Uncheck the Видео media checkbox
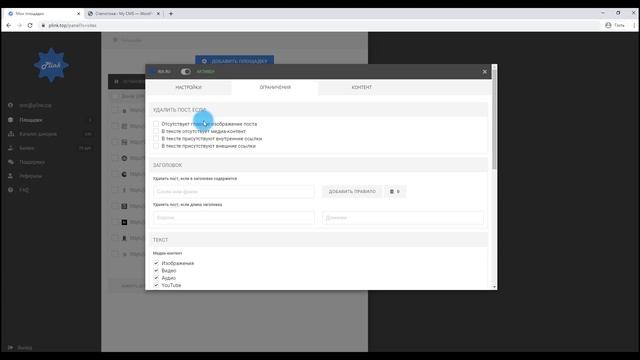 click(x=156, y=271)
